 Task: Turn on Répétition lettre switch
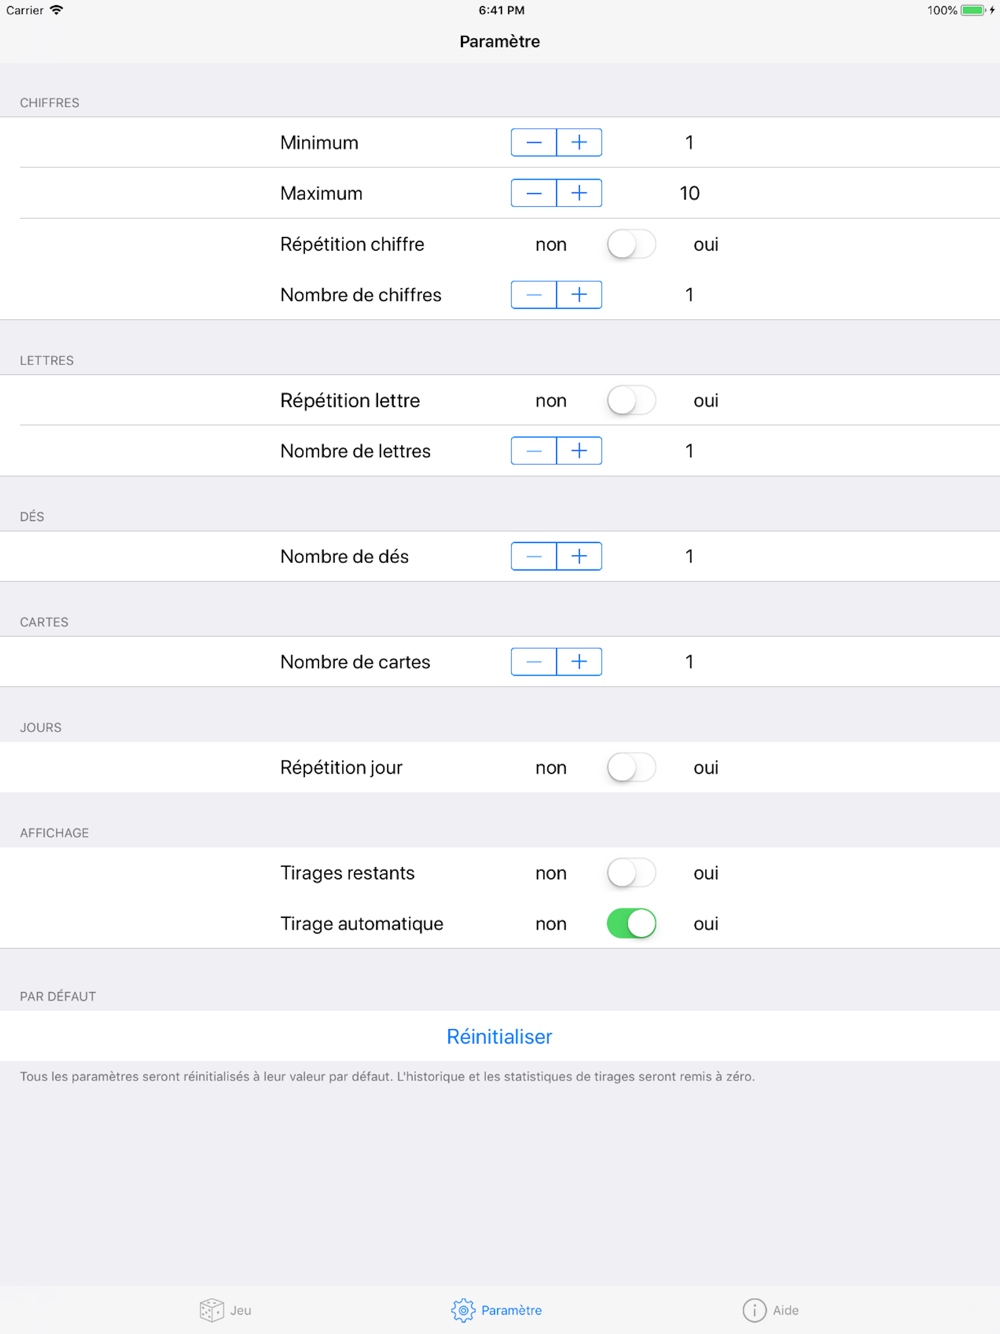point(631,401)
